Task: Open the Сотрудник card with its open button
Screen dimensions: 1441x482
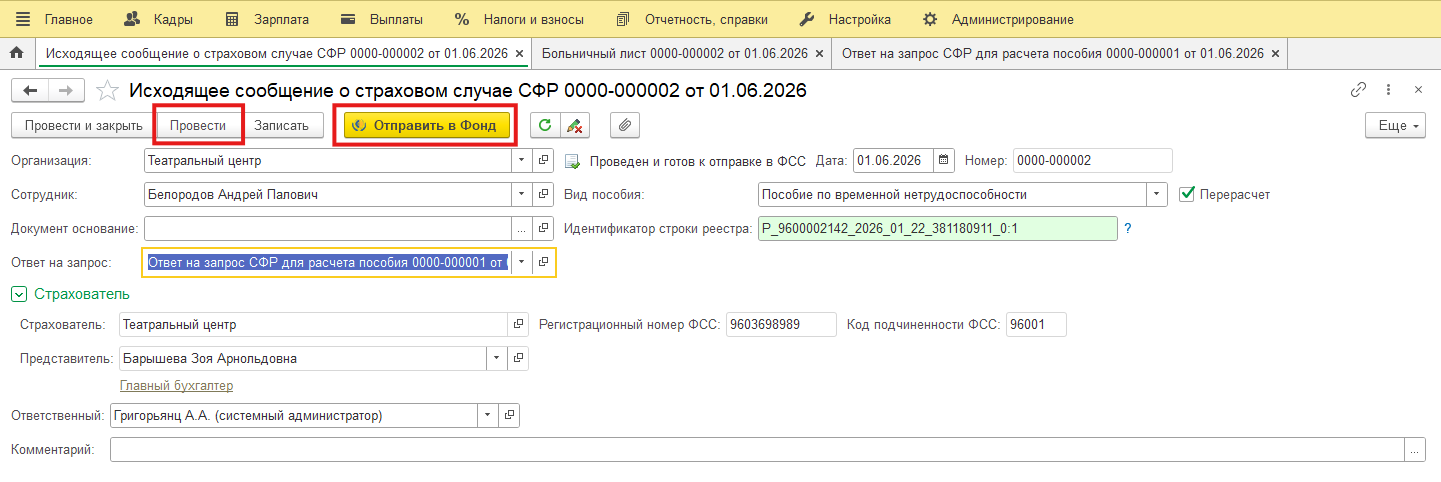Action: tap(545, 194)
